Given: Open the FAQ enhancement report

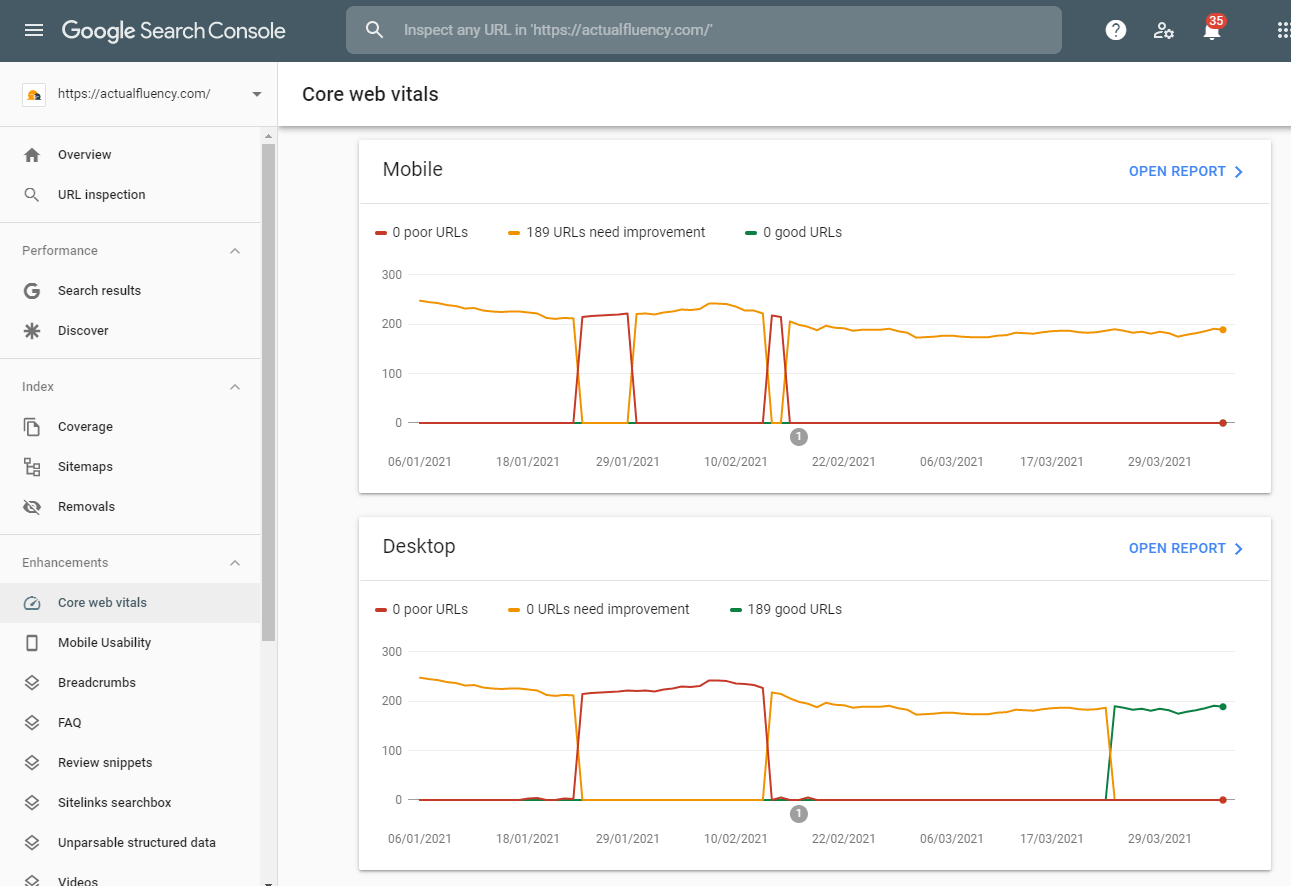Looking at the screenshot, I should [x=130, y=723].
